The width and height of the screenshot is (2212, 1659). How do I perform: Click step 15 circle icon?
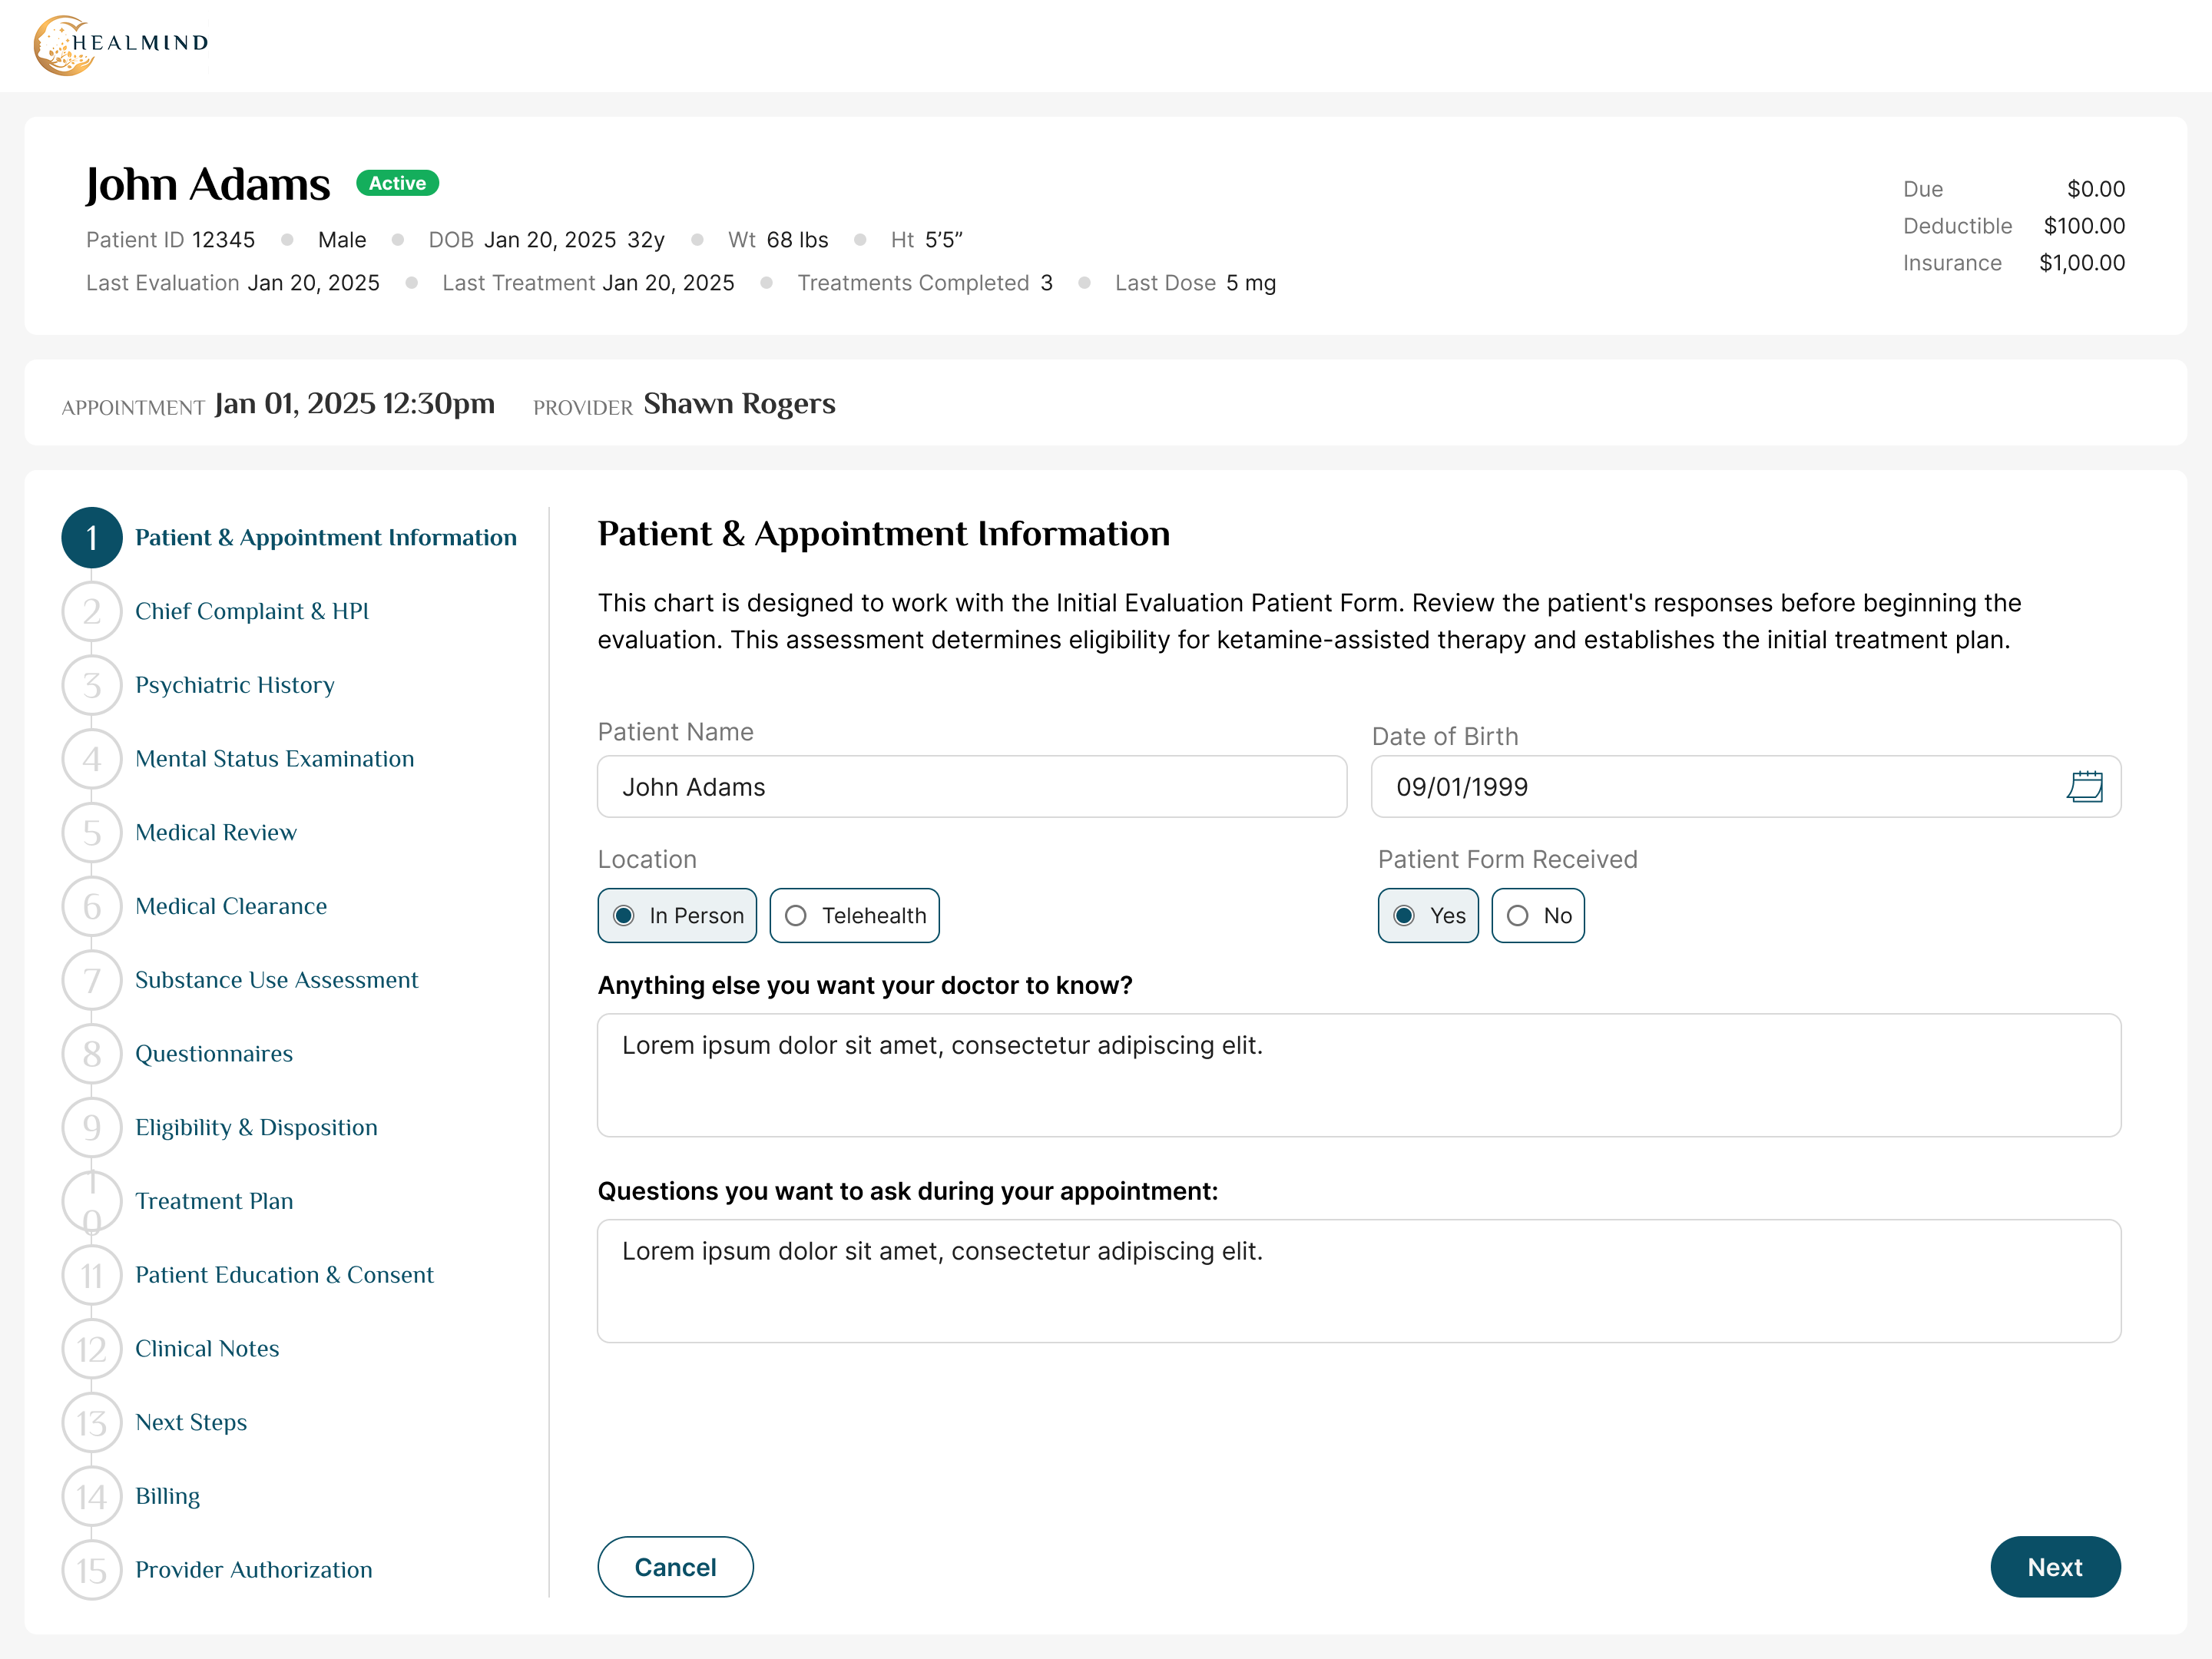coord(92,1570)
